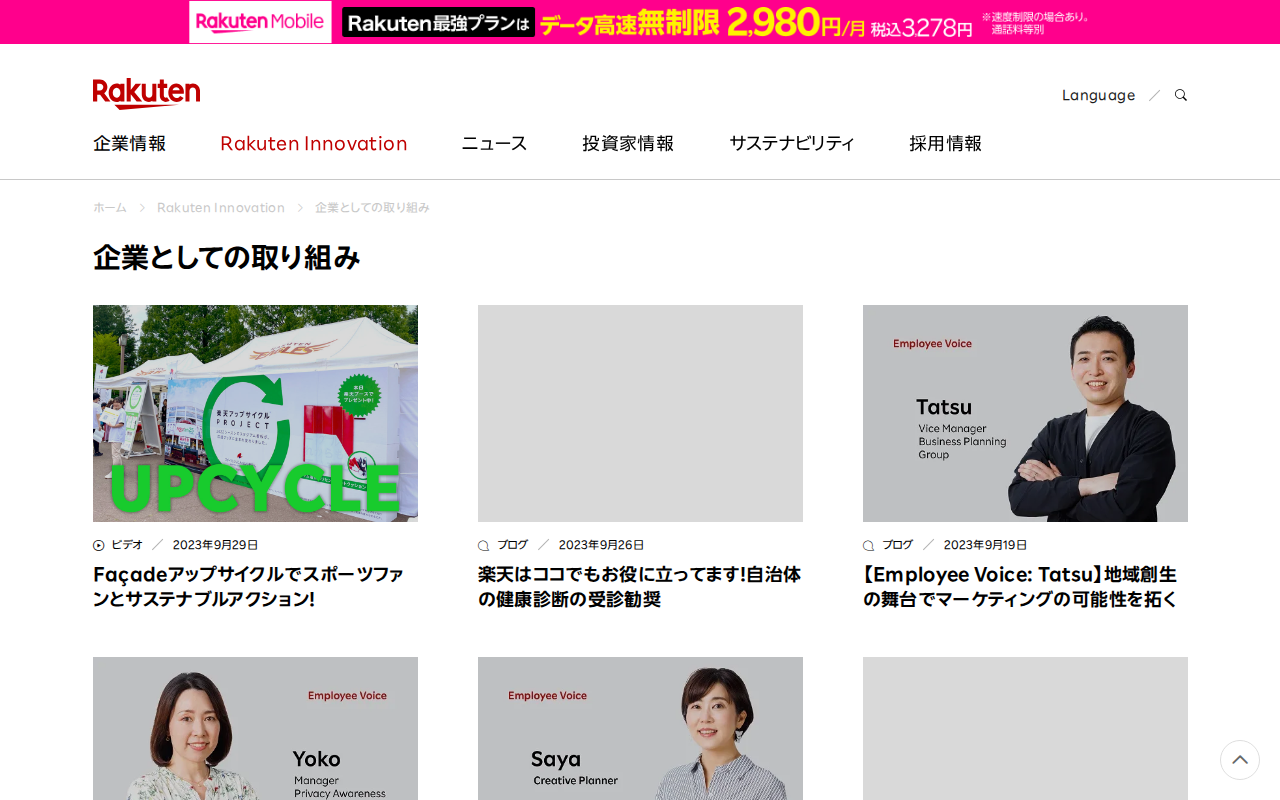
Task: Open the Façadeアップサイクル article title
Action: pos(249,587)
